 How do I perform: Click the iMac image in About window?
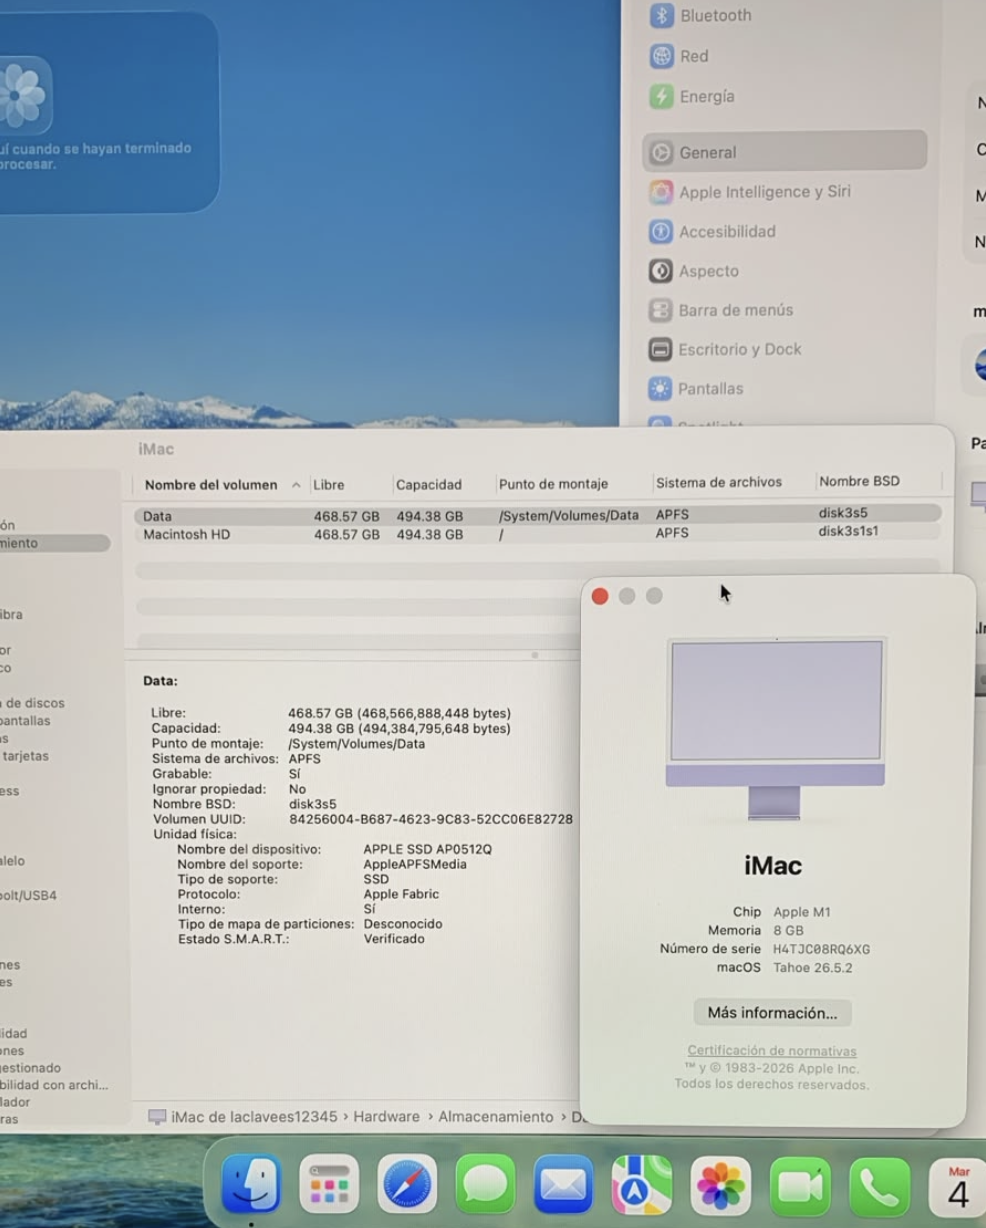point(775,729)
